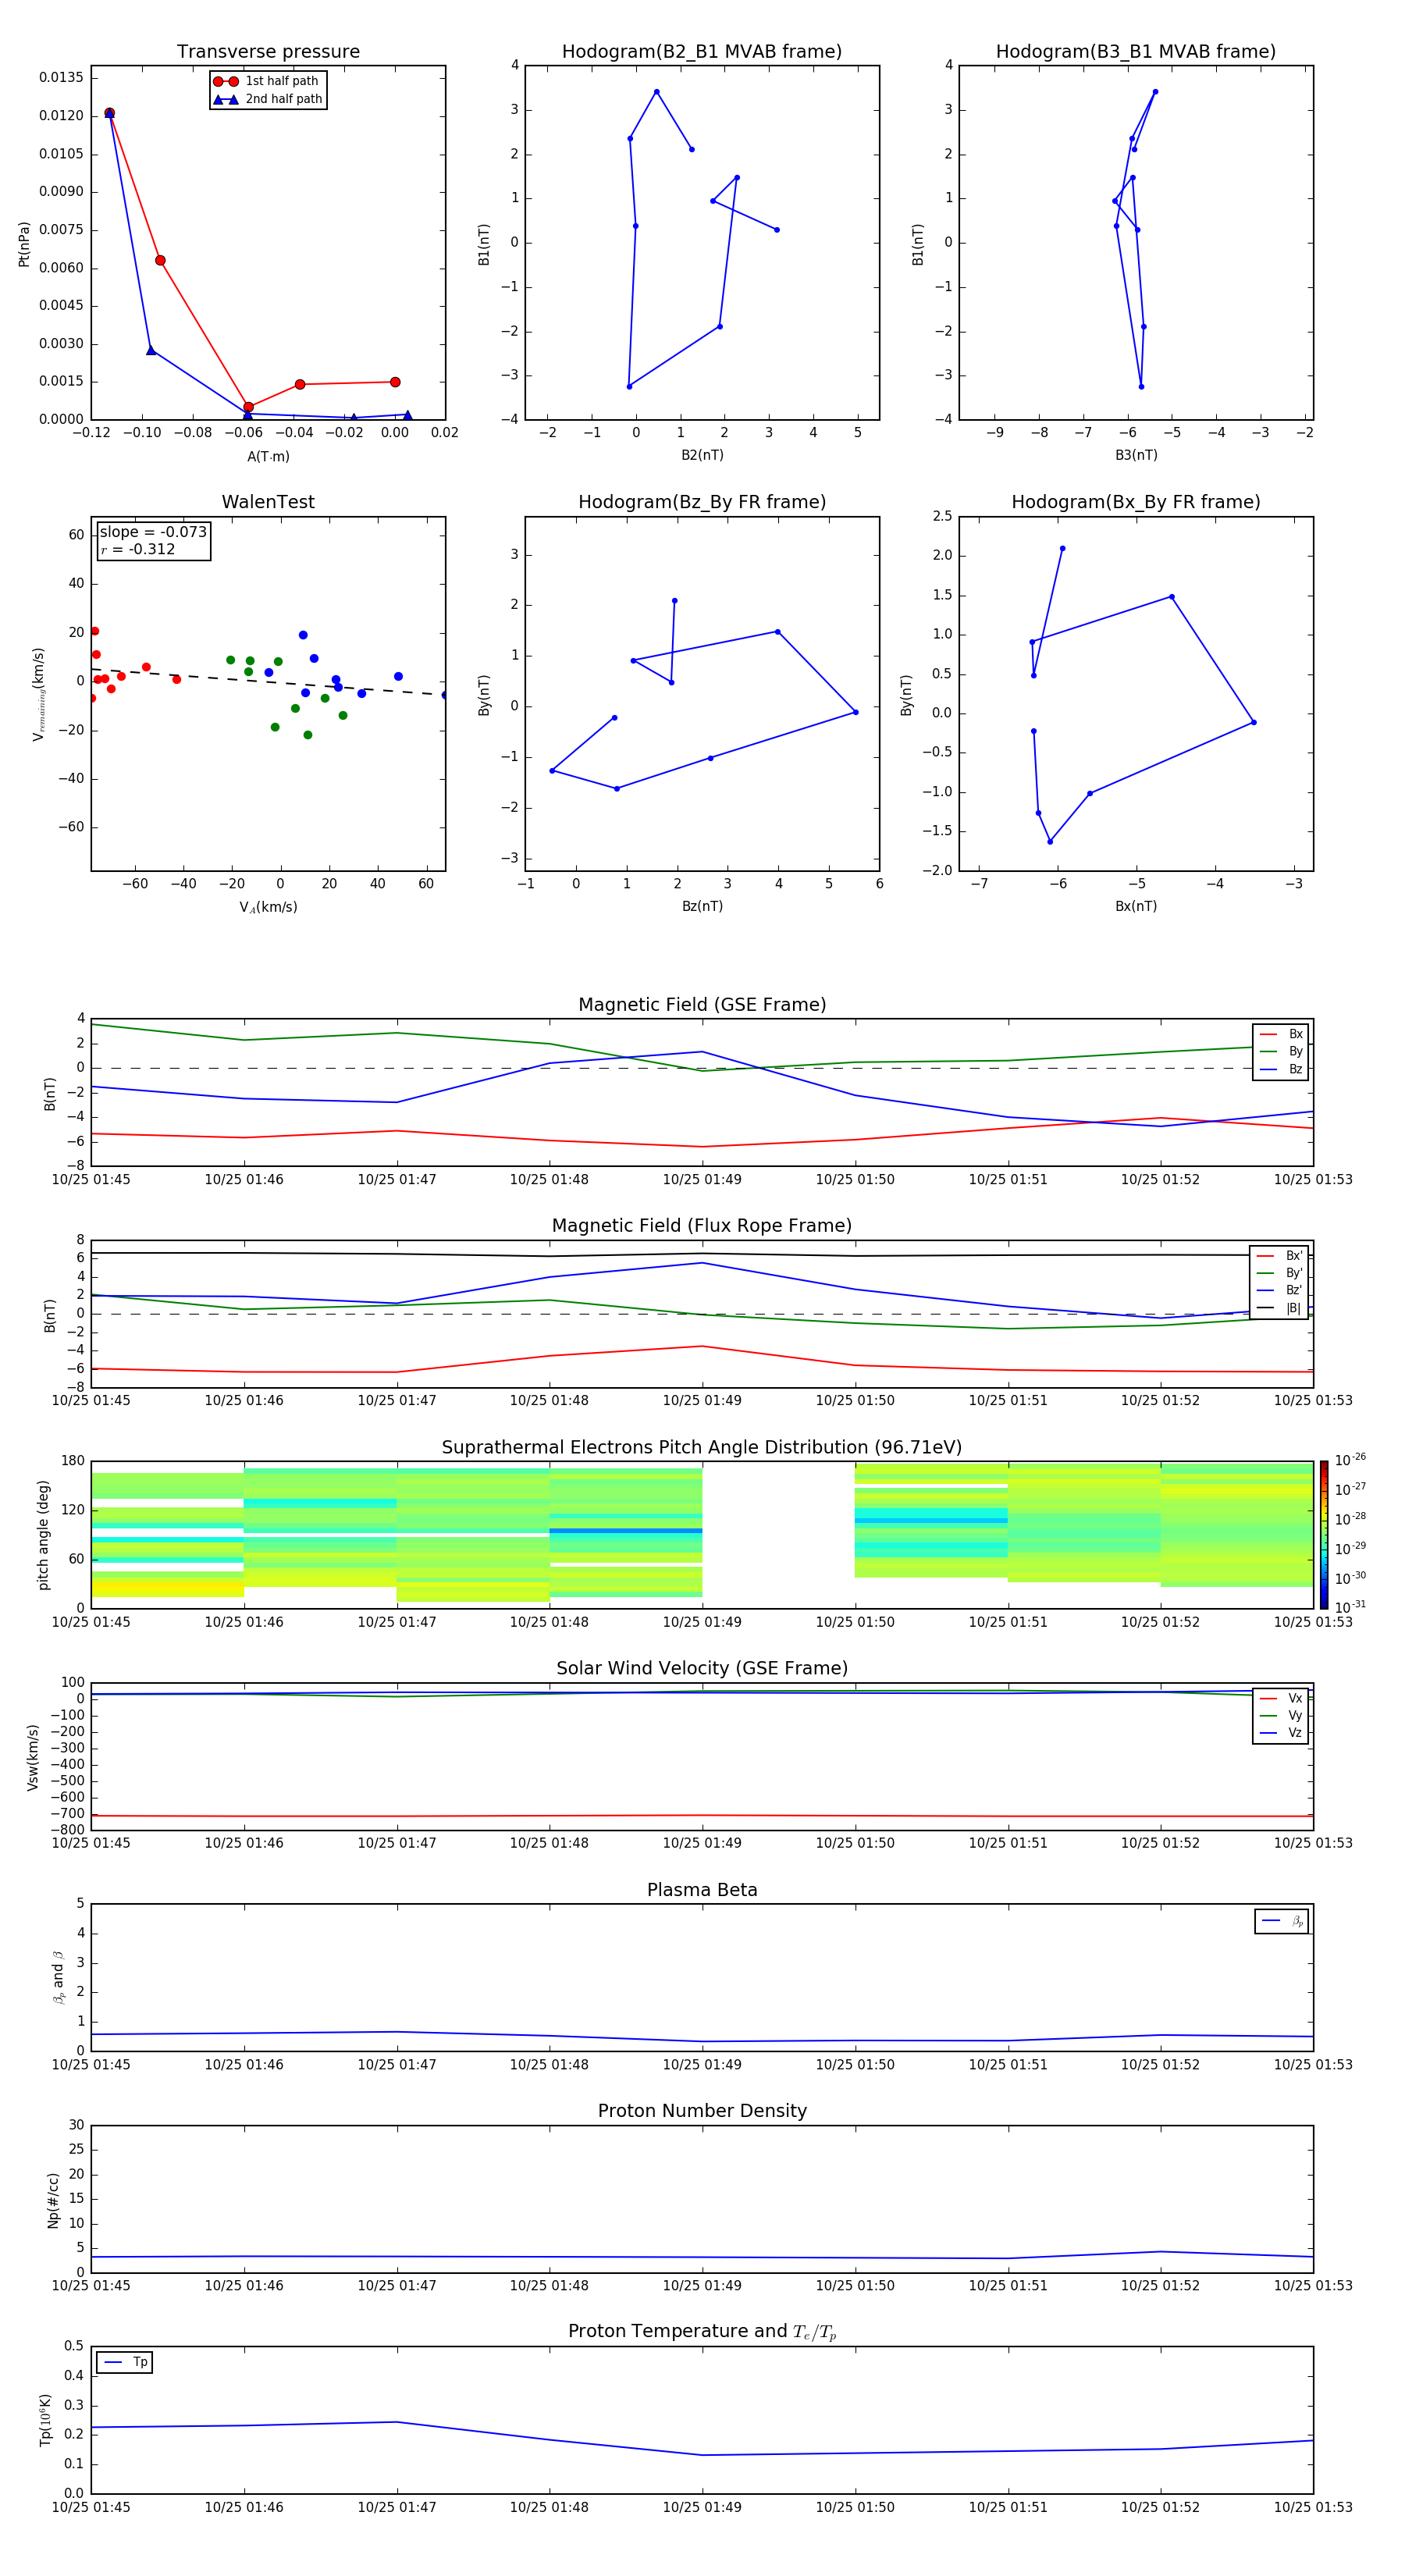Click the 'Vy' entry in velocity legend
Image resolution: width=1405 pixels, height=2576 pixels.
coord(1281,1716)
